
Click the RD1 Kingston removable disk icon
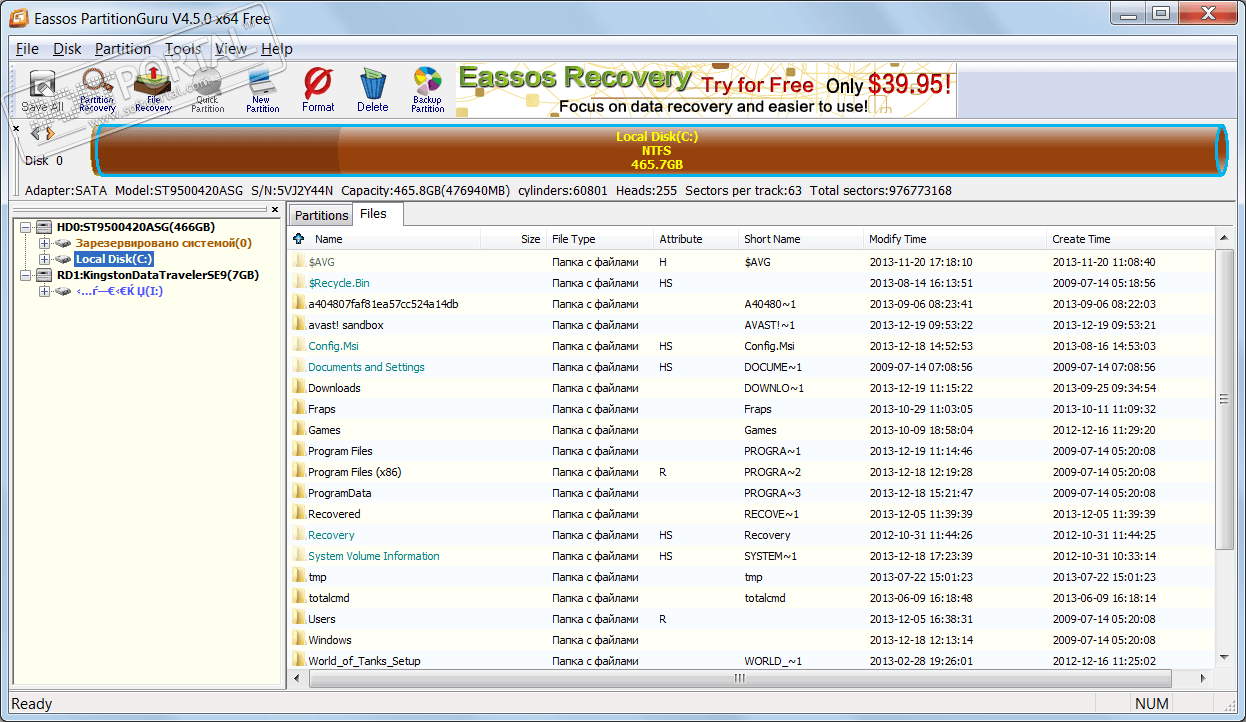pyautogui.click(x=44, y=275)
